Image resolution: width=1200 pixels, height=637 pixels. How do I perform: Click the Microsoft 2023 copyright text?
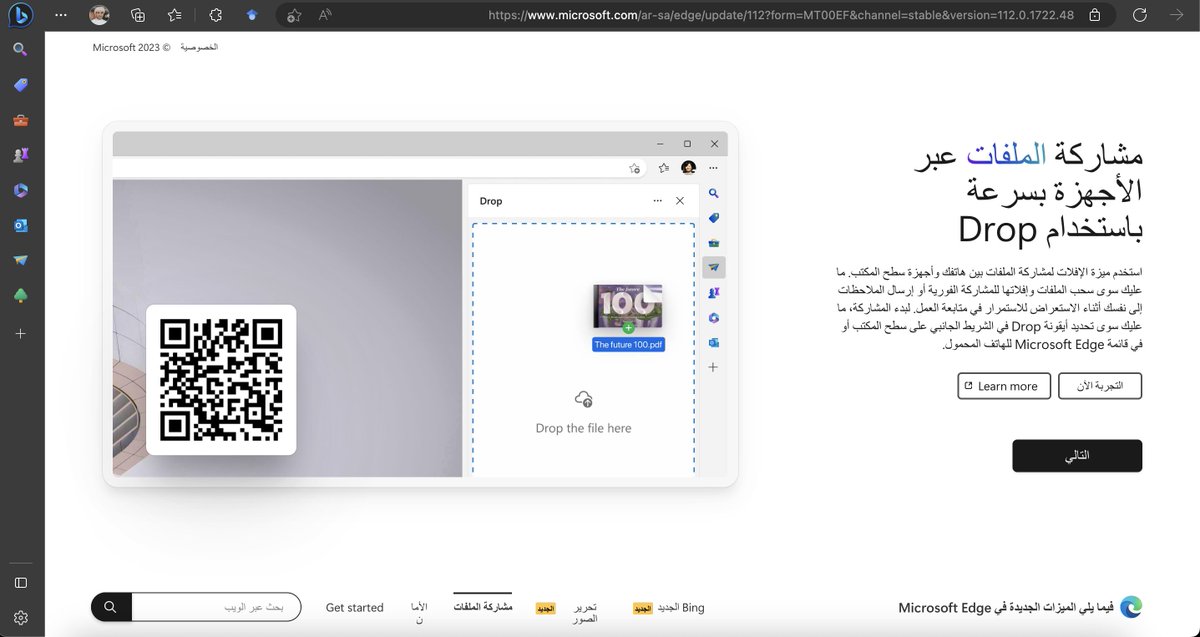[x=132, y=48]
